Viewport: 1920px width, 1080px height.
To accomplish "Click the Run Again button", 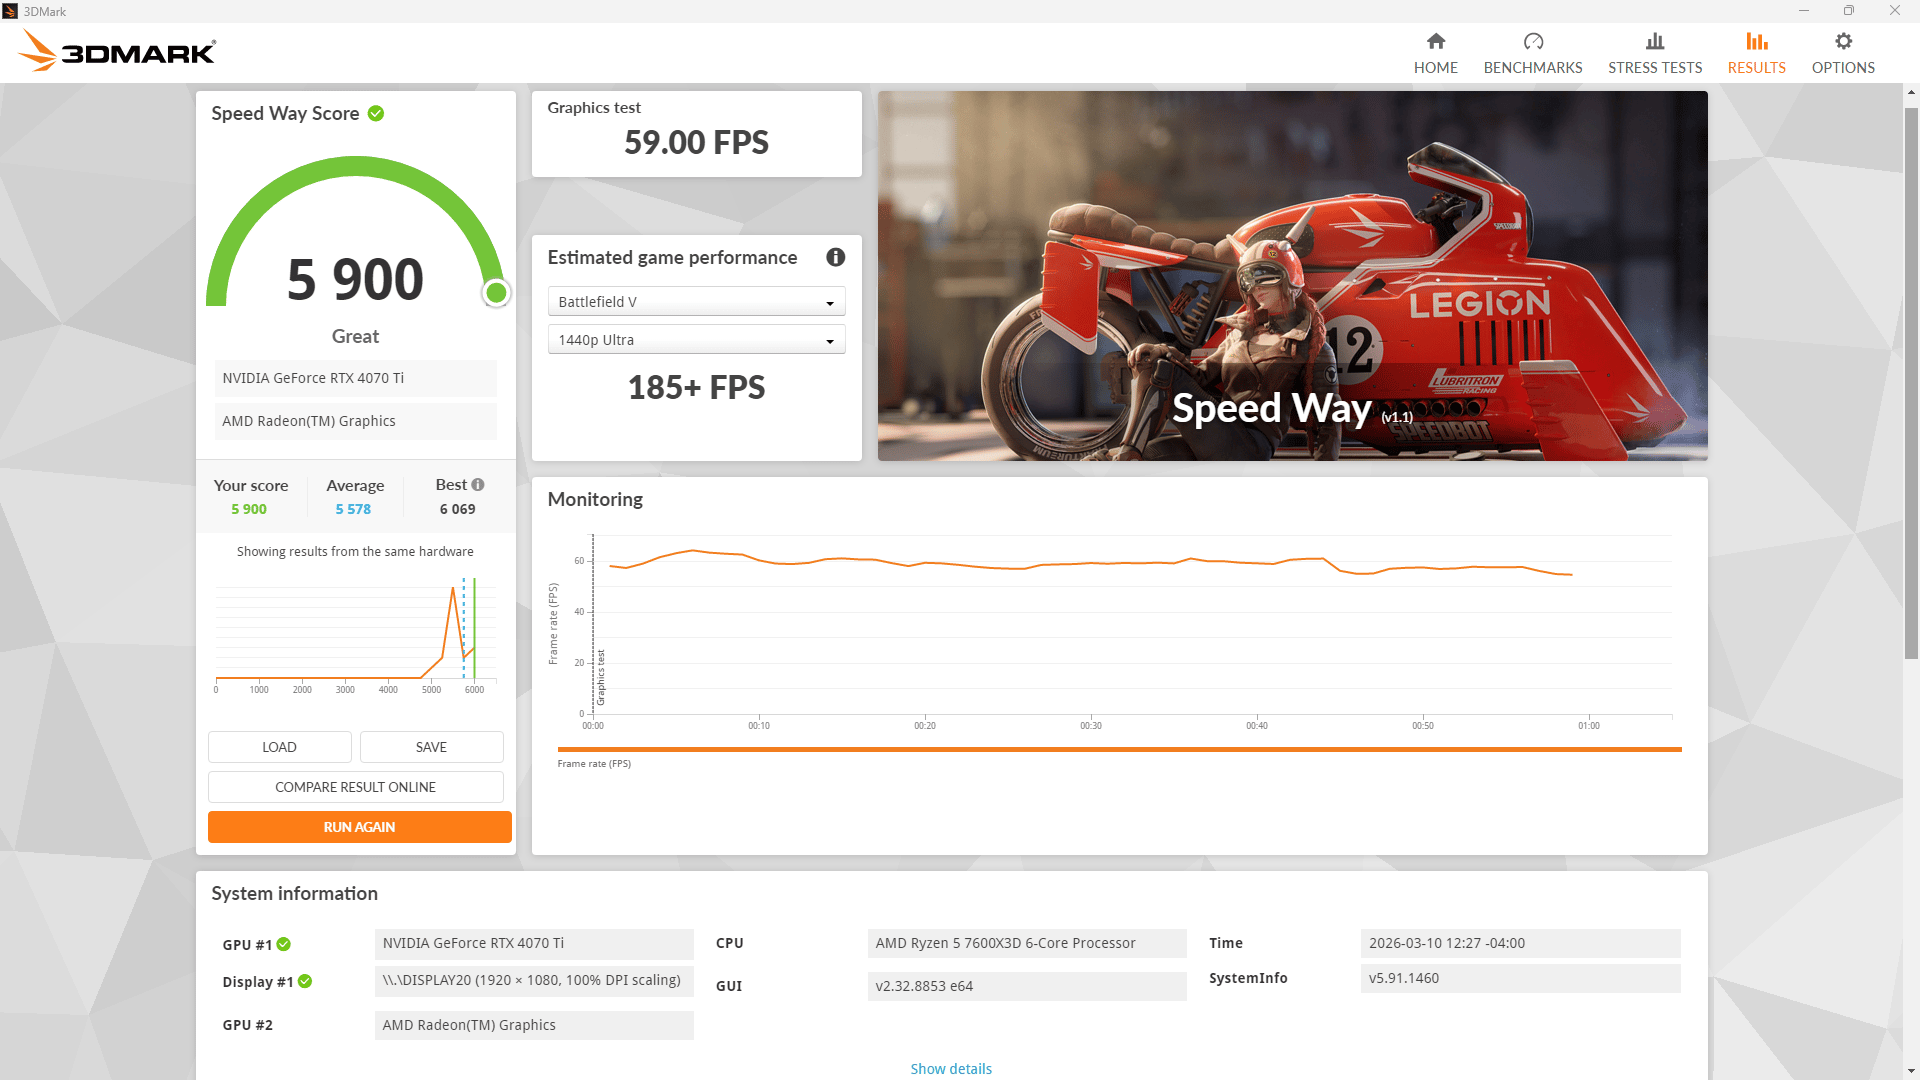I will tap(360, 827).
